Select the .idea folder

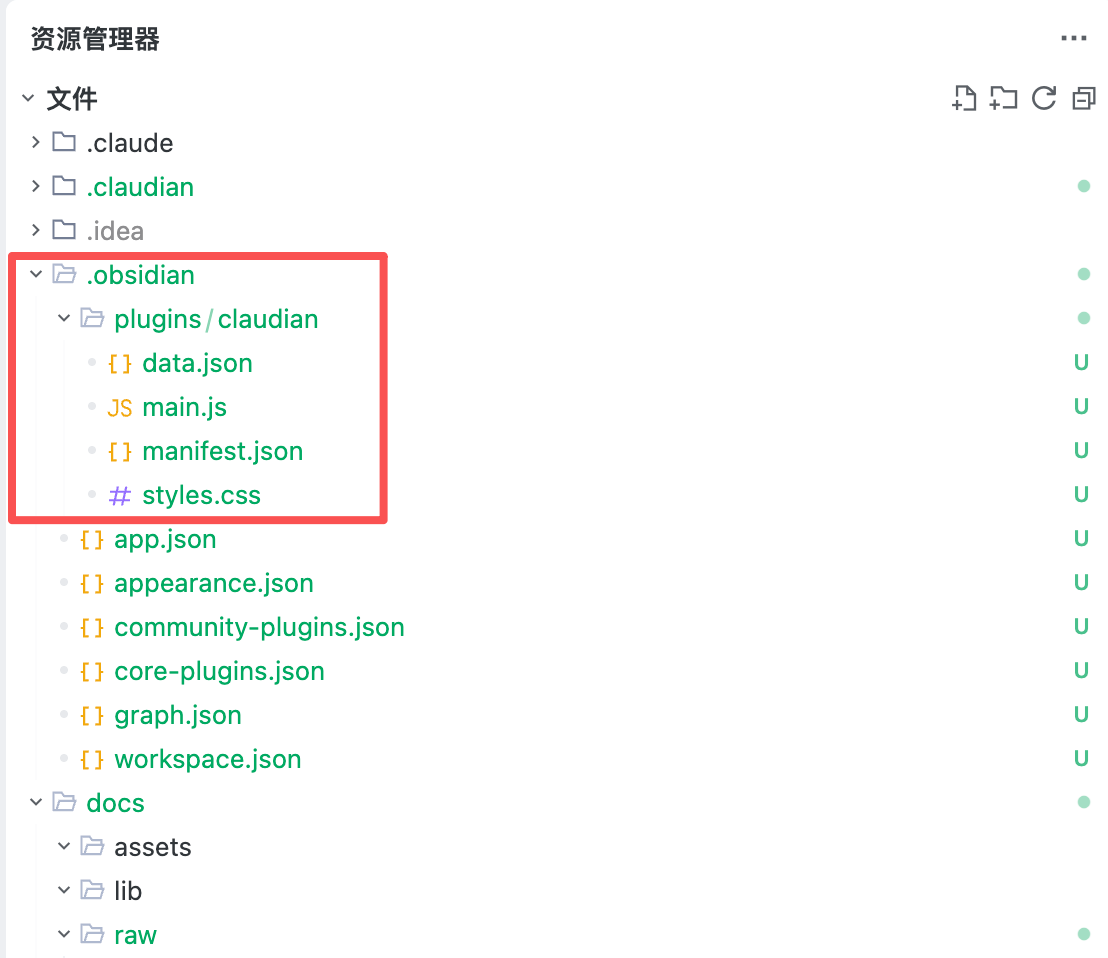coord(114,231)
